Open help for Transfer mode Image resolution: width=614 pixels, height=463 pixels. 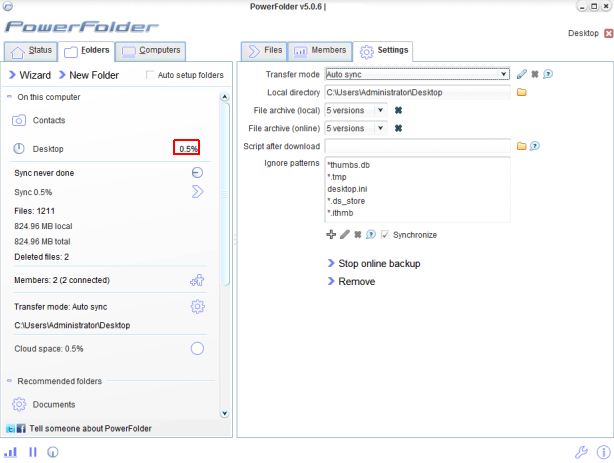(x=548, y=74)
